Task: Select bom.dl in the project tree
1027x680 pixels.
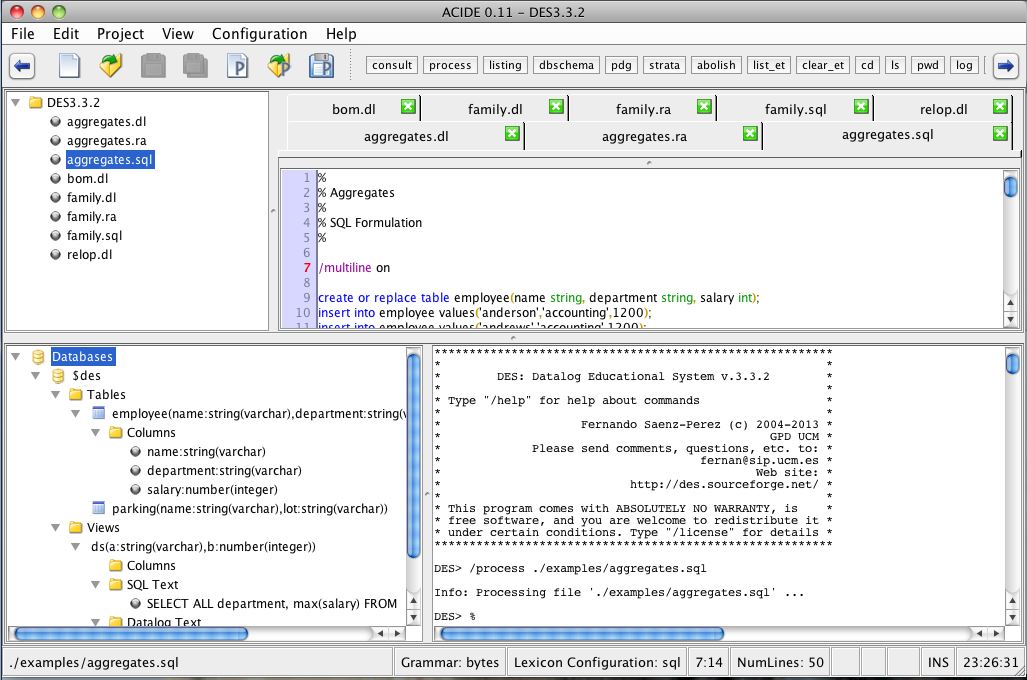Action: tap(87, 179)
